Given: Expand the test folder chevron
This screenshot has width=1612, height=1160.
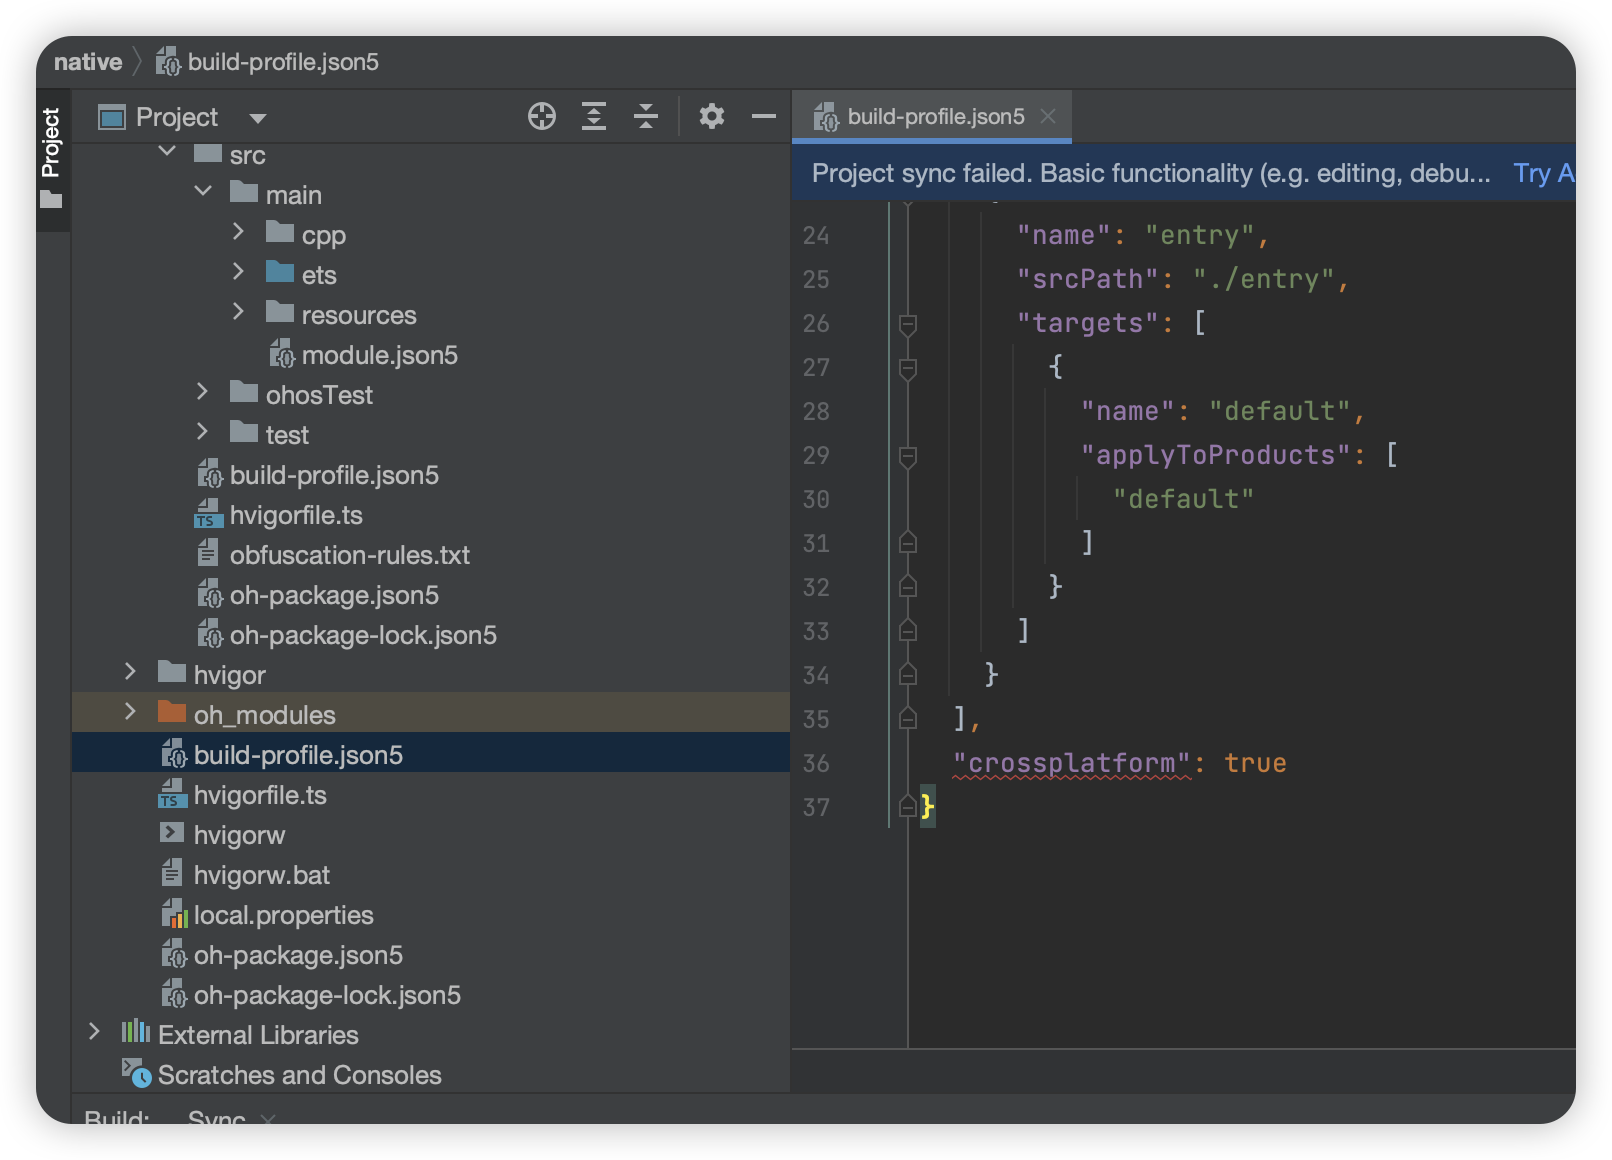Looking at the screenshot, I should tap(202, 432).
